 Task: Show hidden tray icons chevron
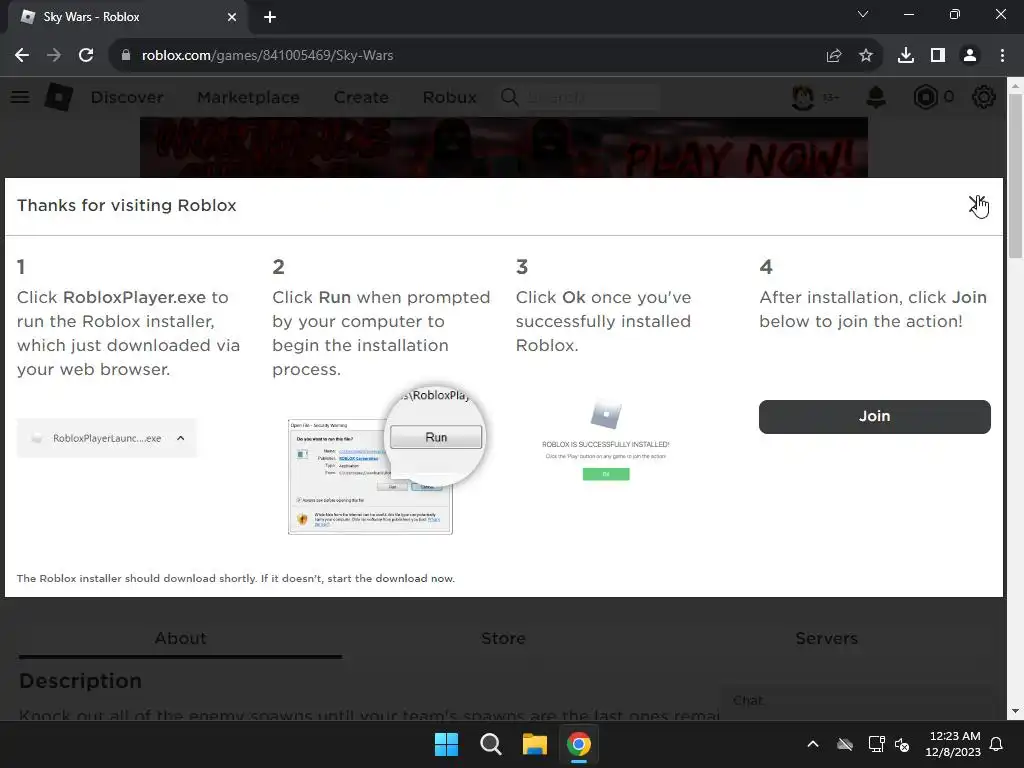pos(813,744)
